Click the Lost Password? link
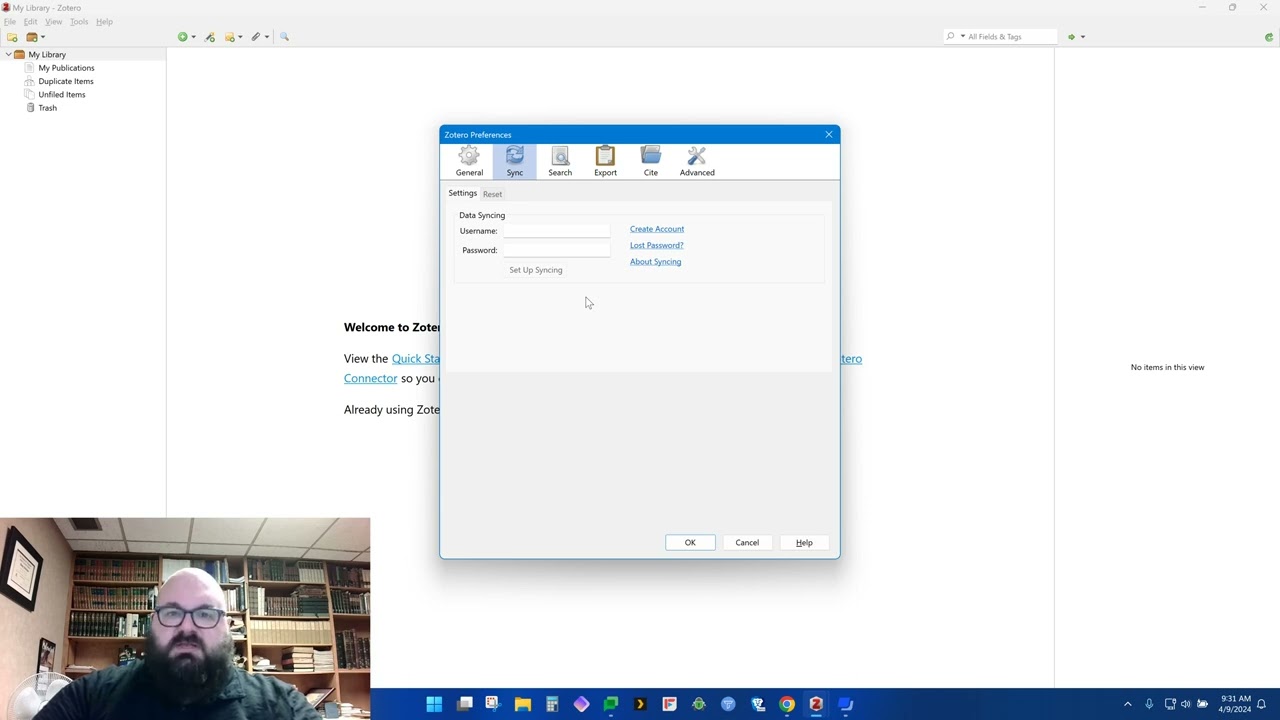 tap(657, 245)
